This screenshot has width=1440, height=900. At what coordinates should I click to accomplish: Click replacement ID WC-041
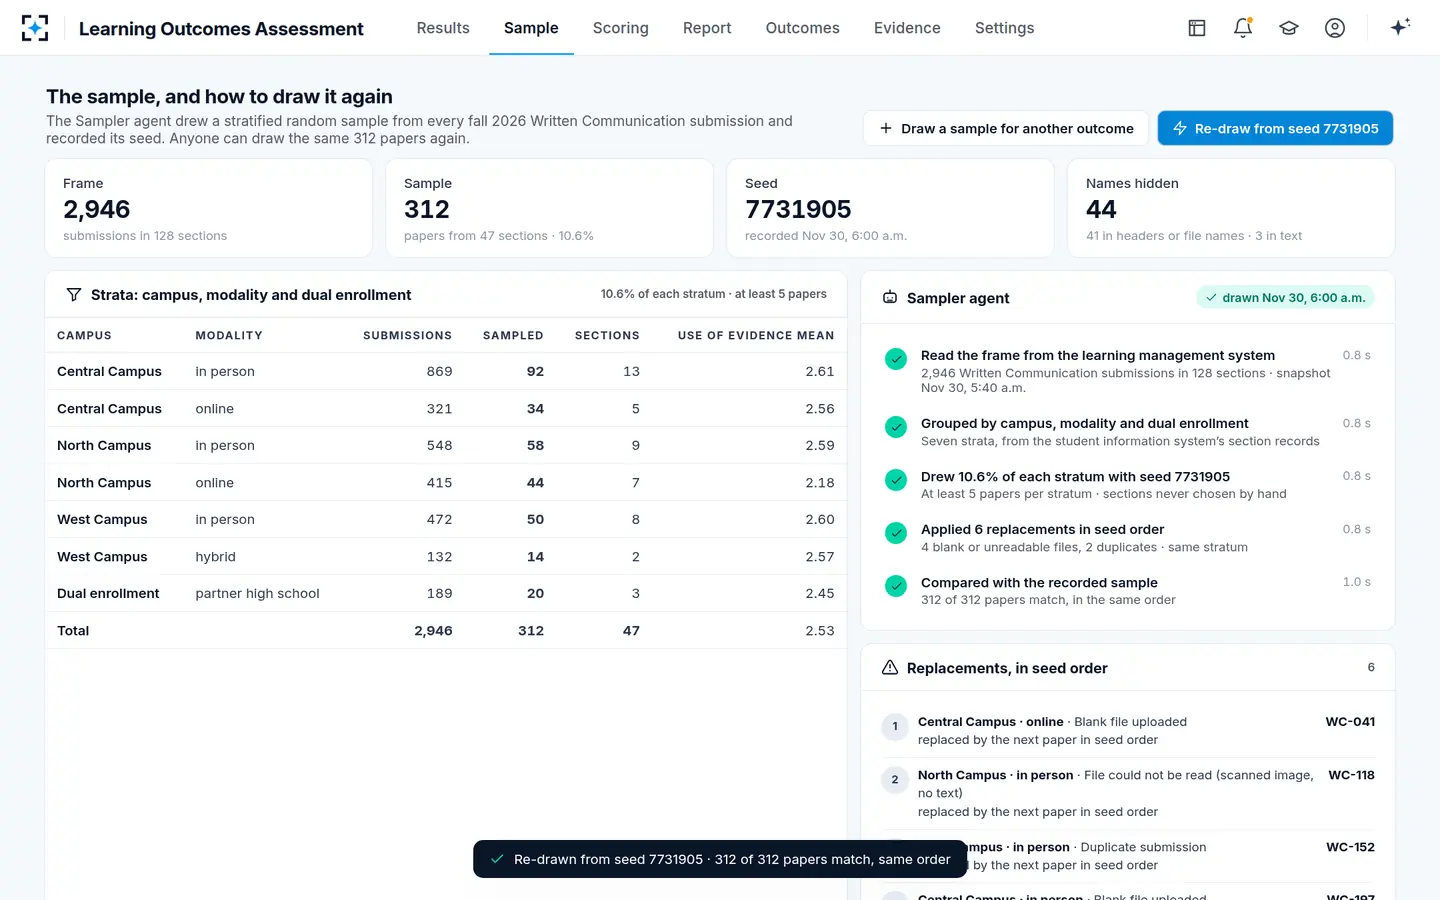(1350, 722)
